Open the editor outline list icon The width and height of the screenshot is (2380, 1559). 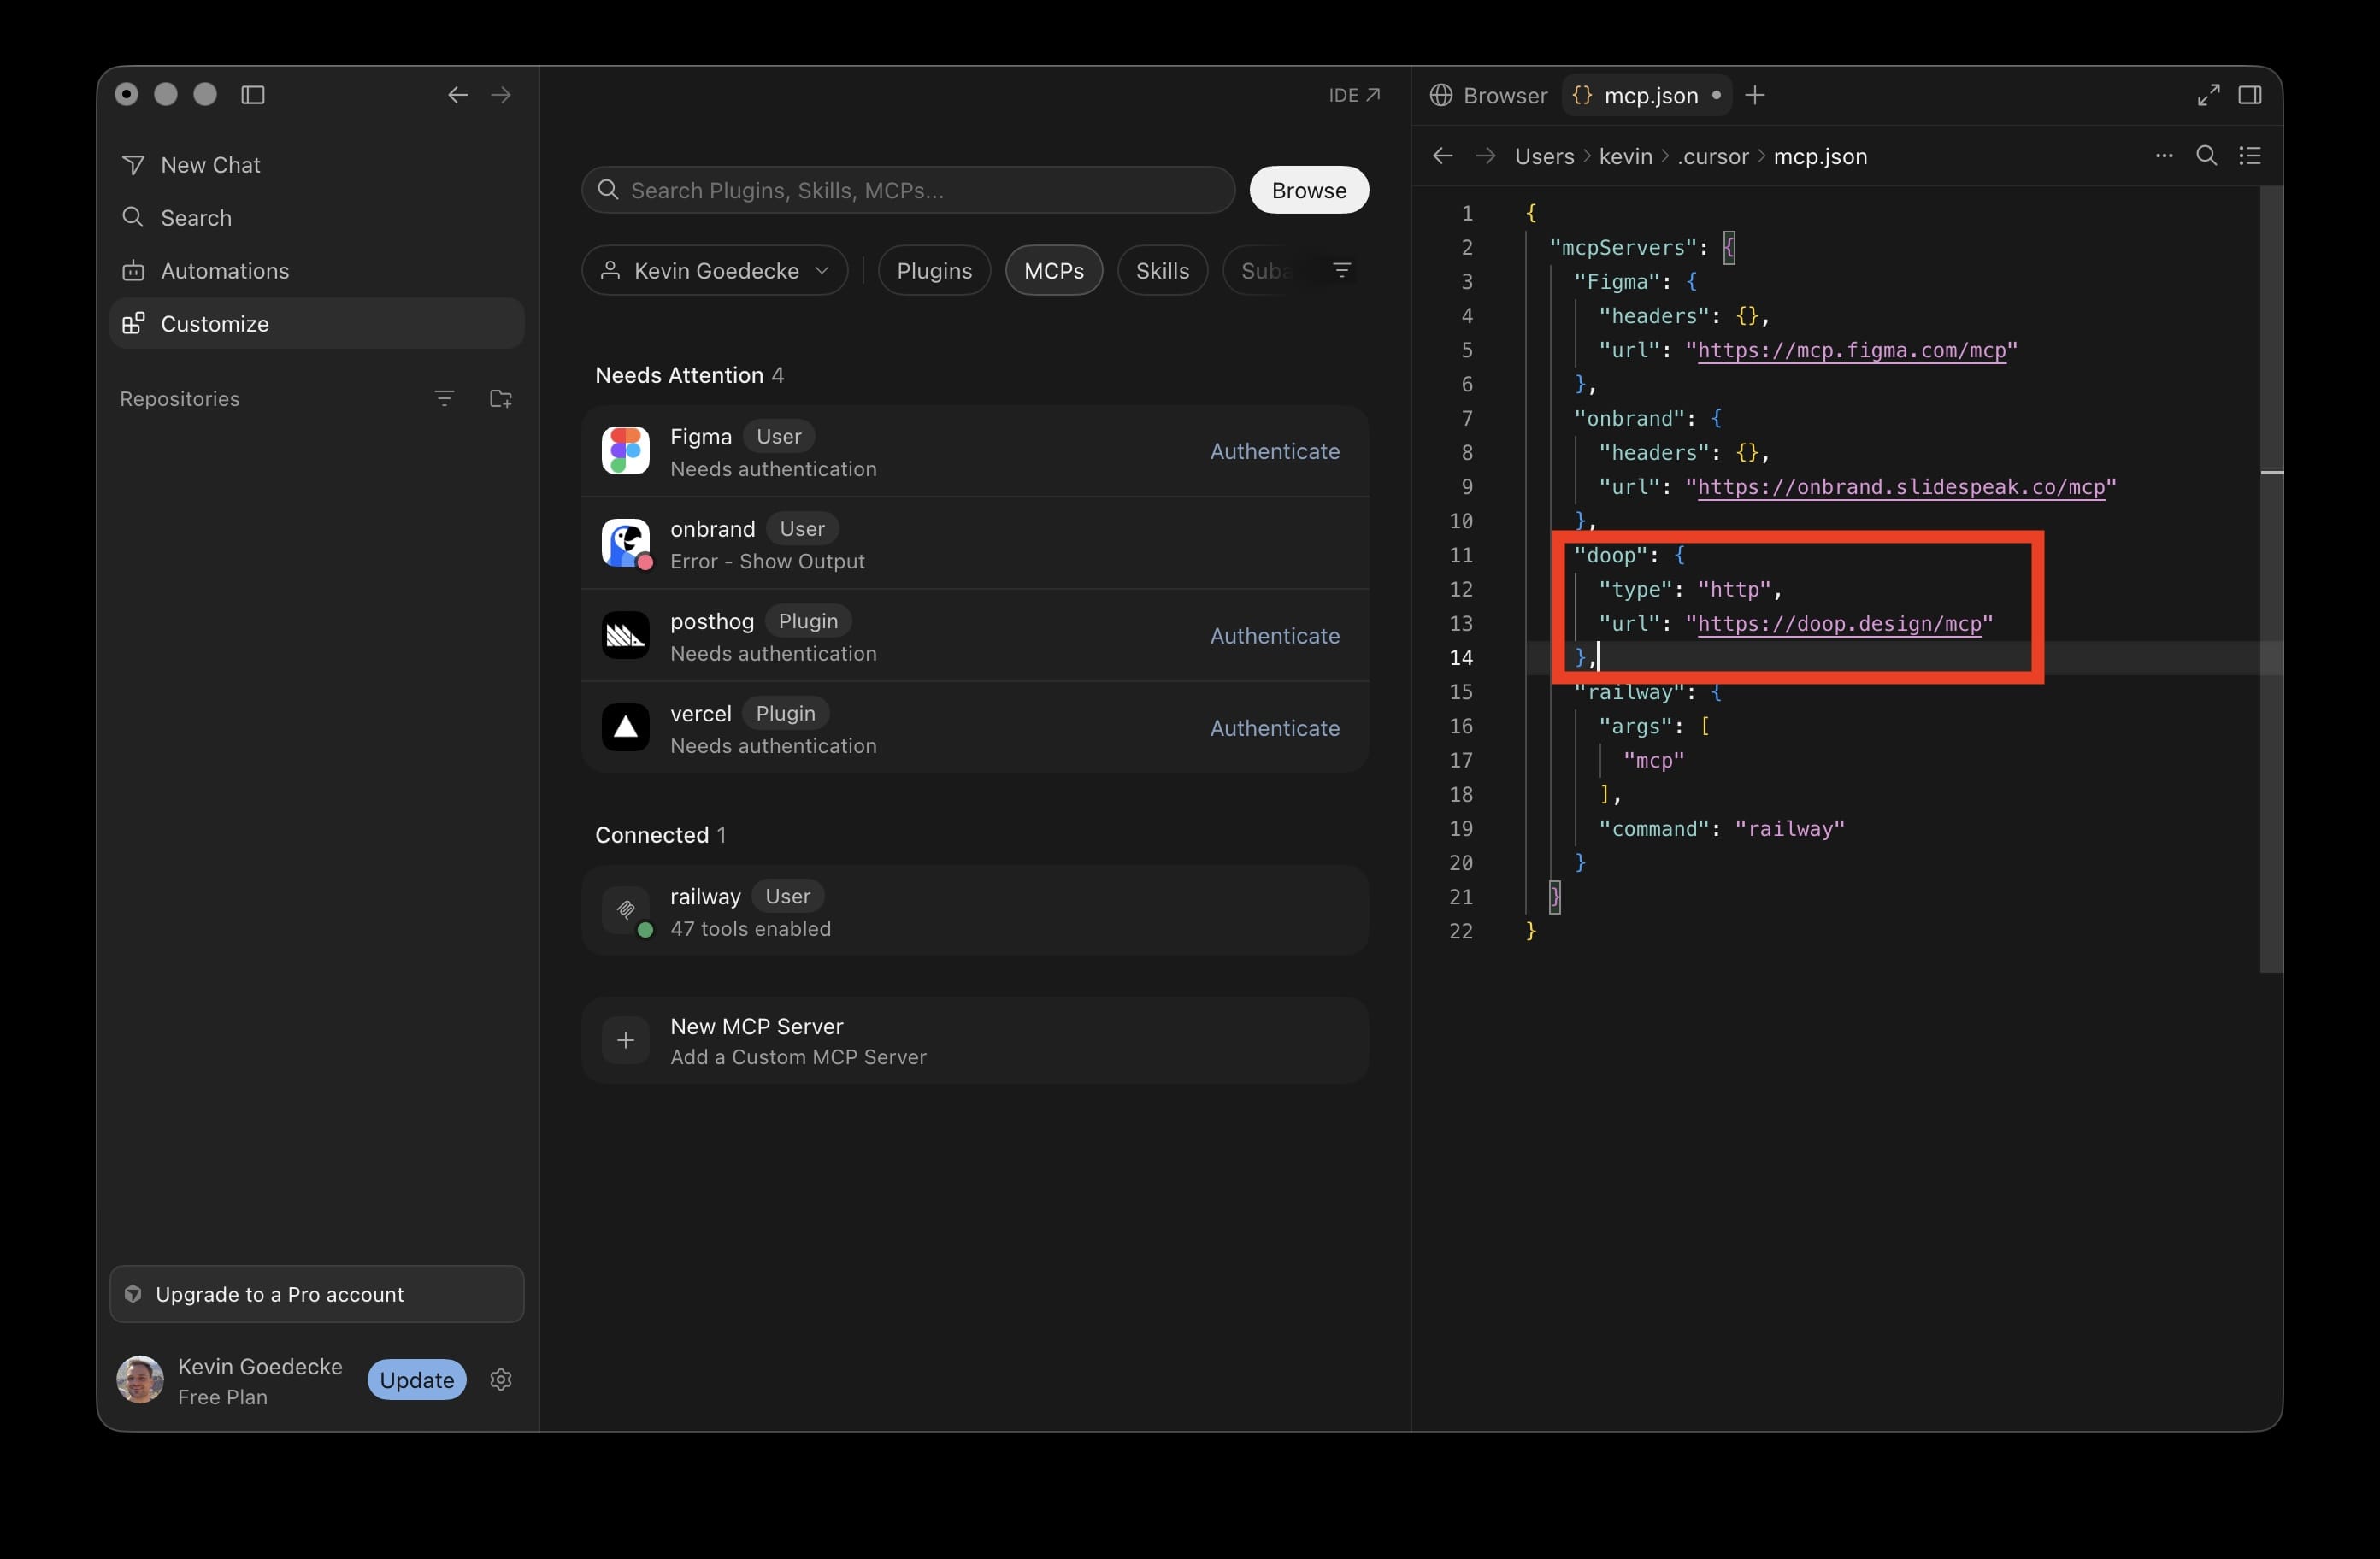[2250, 156]
